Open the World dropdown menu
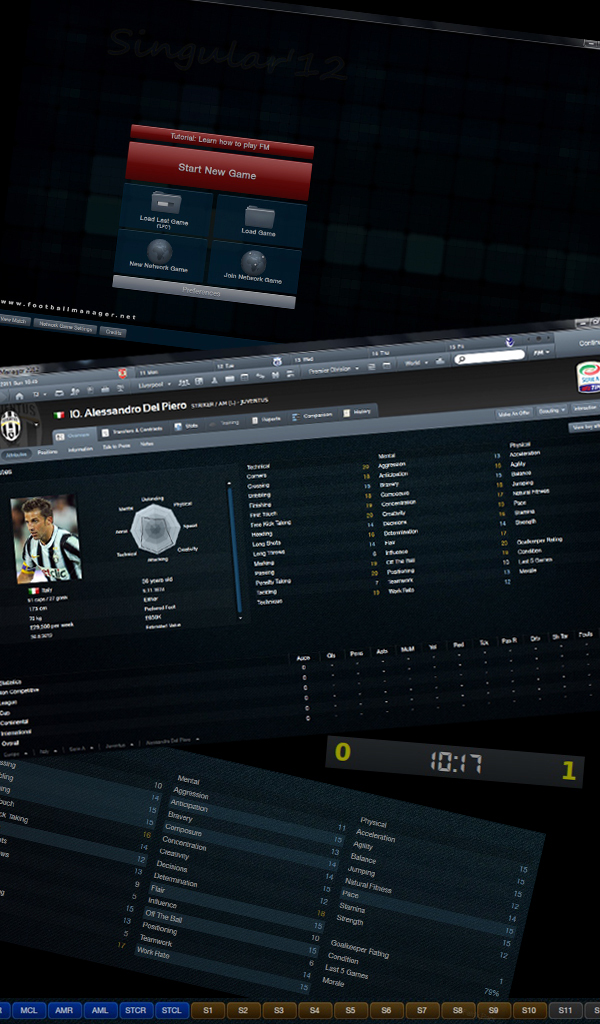The width and height of the screenshot is (600, 1024). coord(415,362)
